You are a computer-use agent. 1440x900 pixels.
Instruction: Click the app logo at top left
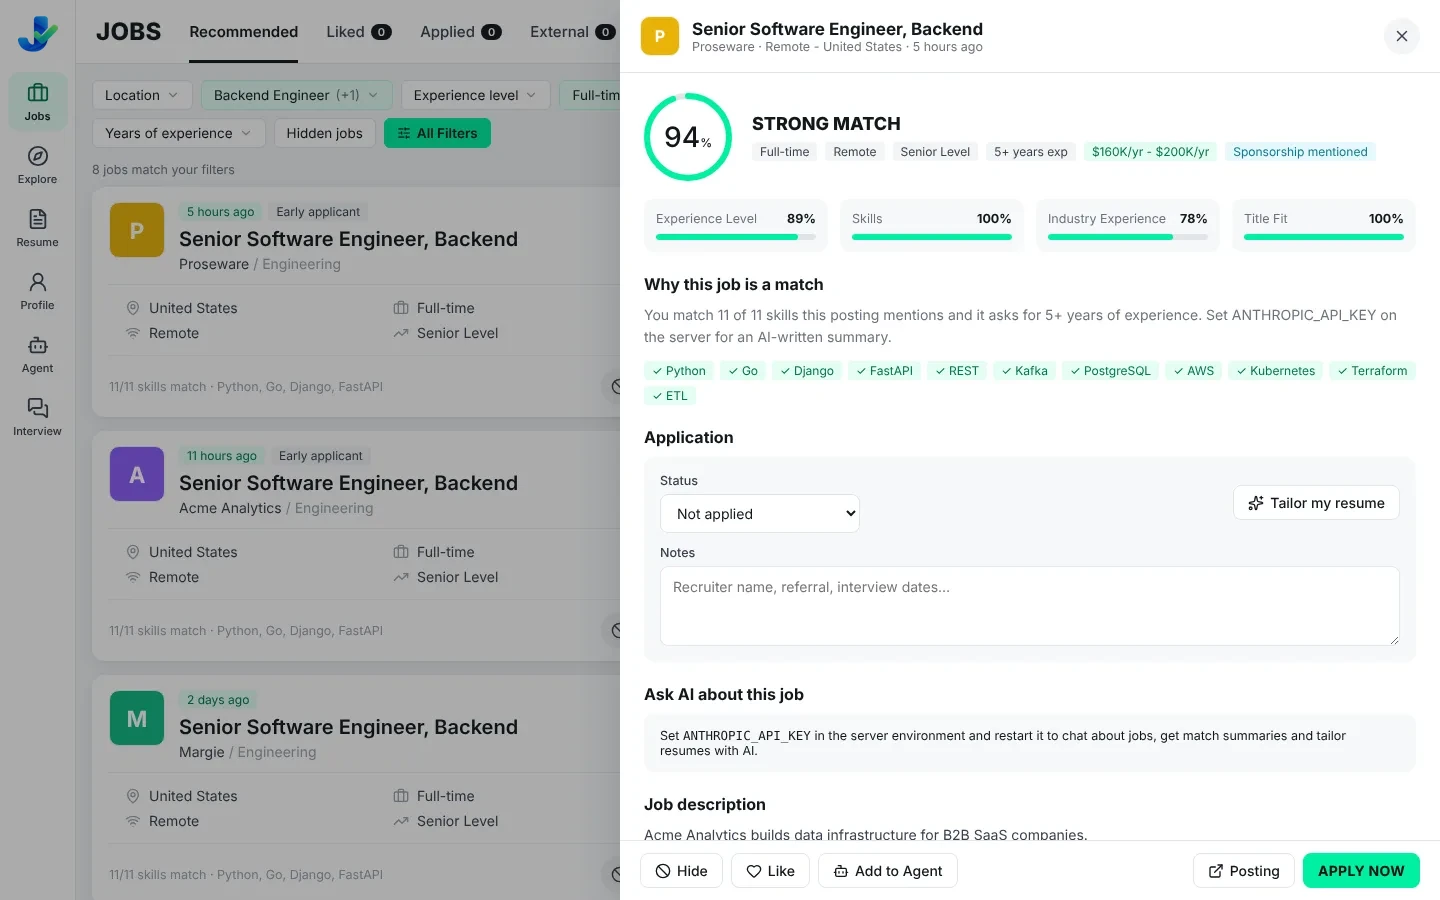[37, 33]
